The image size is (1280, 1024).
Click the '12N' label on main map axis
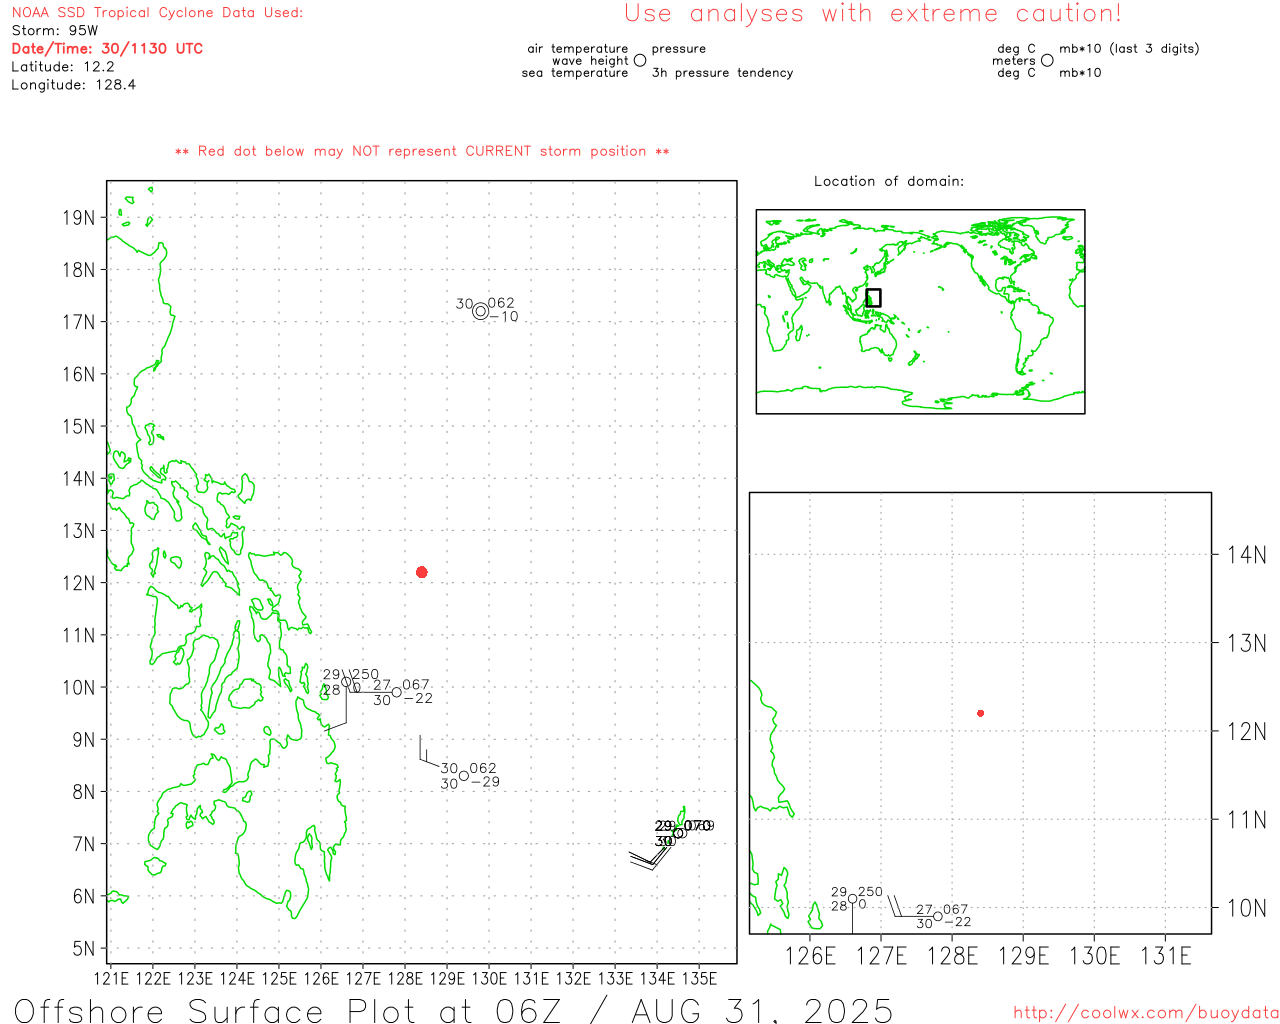click(x=79, y=583)
